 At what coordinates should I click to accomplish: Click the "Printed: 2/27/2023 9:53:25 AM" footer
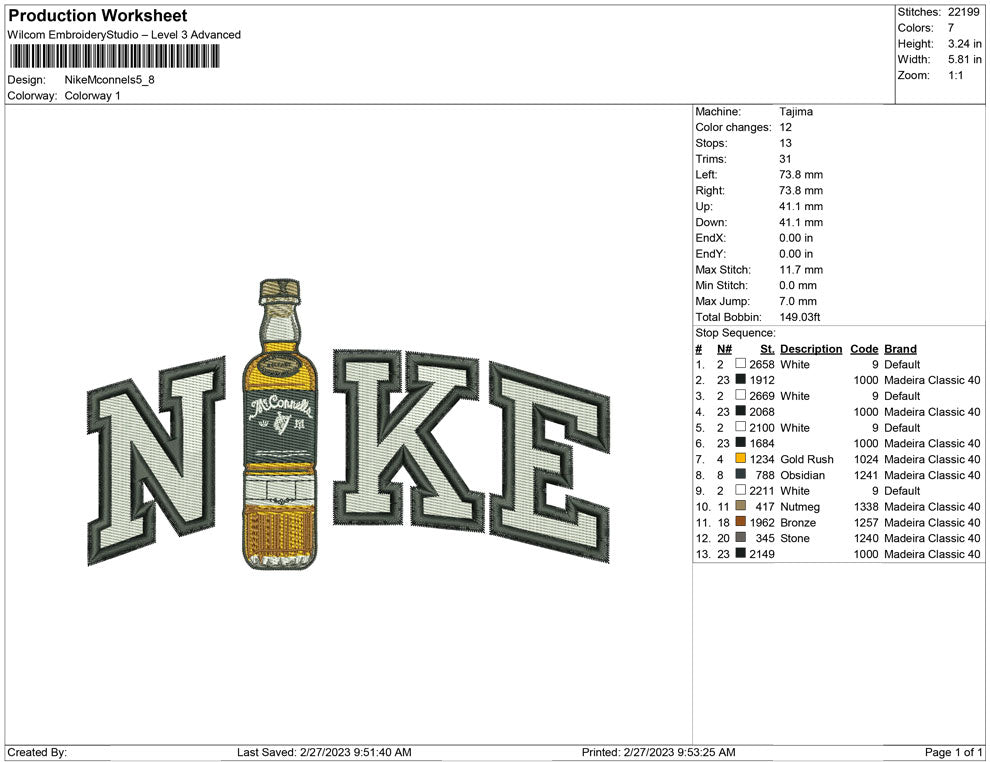658,752
